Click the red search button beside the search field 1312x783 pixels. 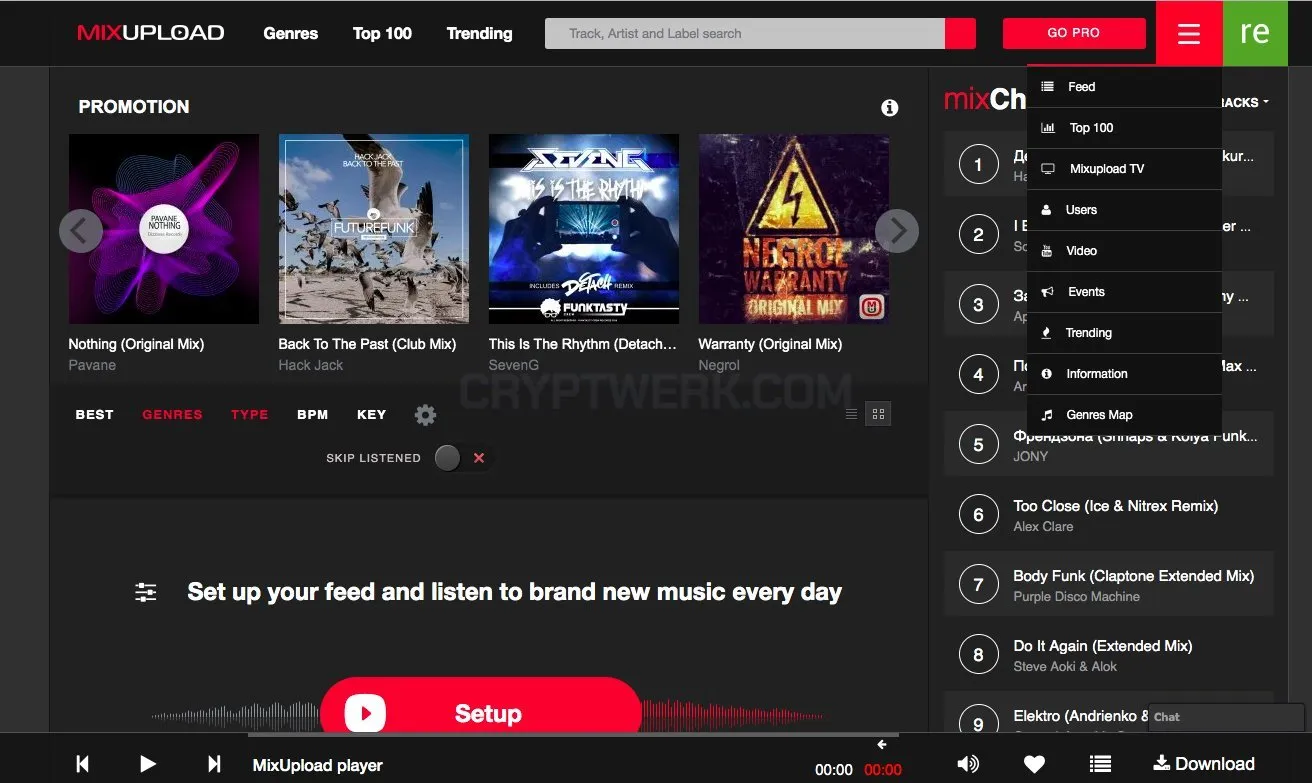[x=960, y=33]
